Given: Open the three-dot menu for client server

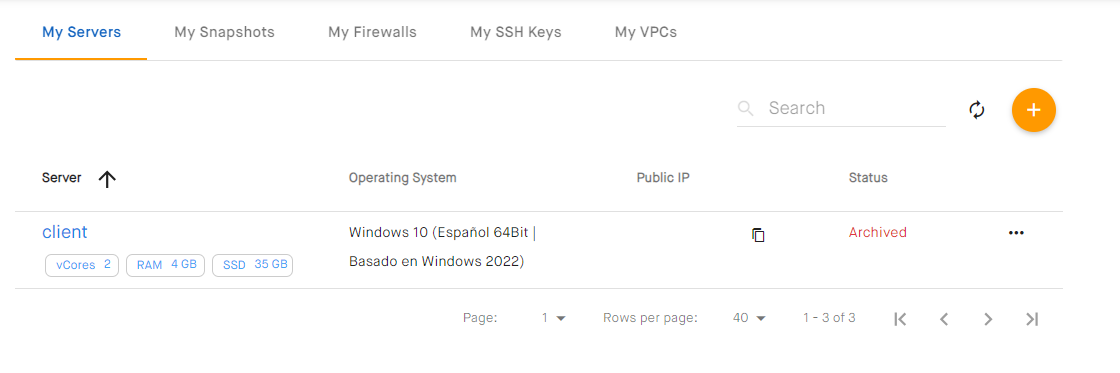Looking at the screenshot, I should (x=1016, y=233).
